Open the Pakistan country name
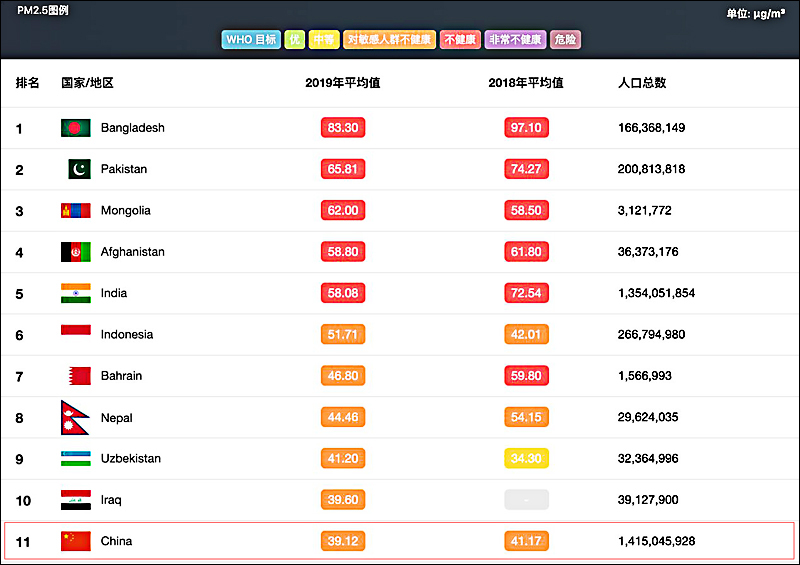The width and height of the screenshot is (800, 565). click(x=124, y=169)
